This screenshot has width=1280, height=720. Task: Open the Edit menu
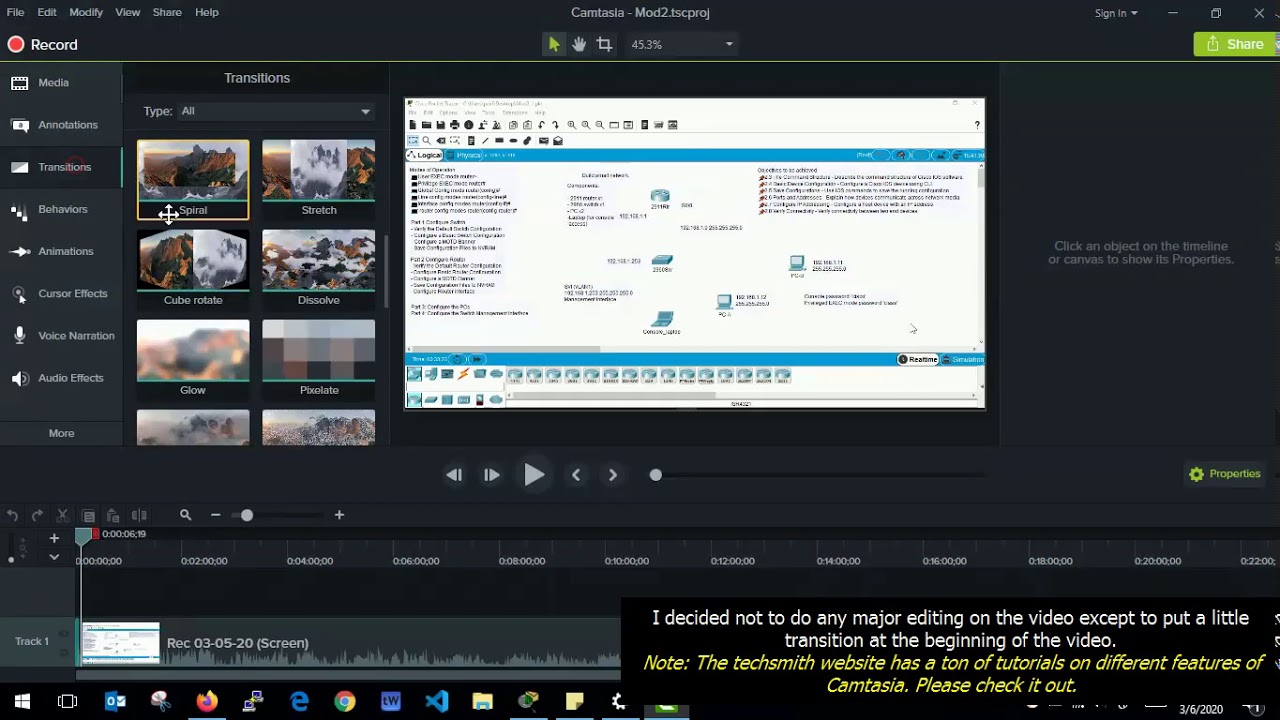(47, 12)
